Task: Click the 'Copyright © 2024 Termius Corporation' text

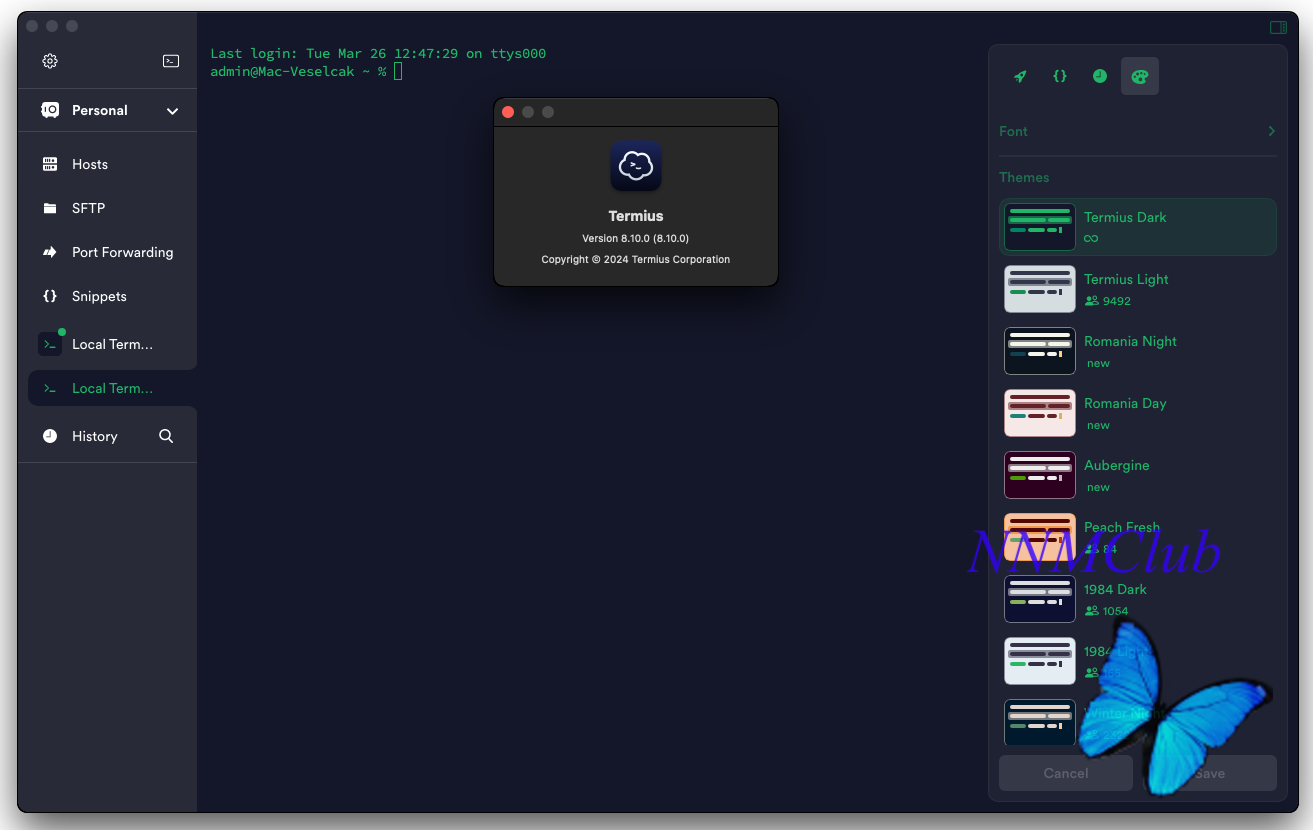Action: pyautogui.click(x=636, y=259)
